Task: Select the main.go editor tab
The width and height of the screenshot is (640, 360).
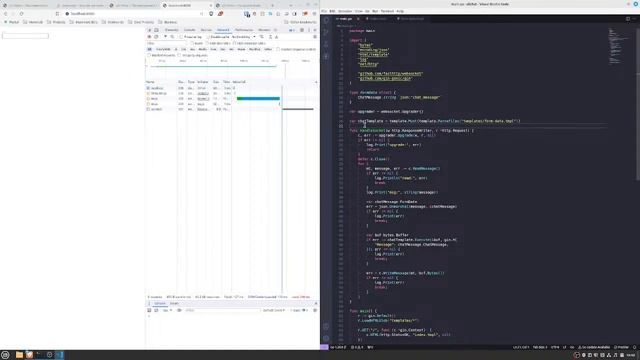Action: [x=346, y=19]
